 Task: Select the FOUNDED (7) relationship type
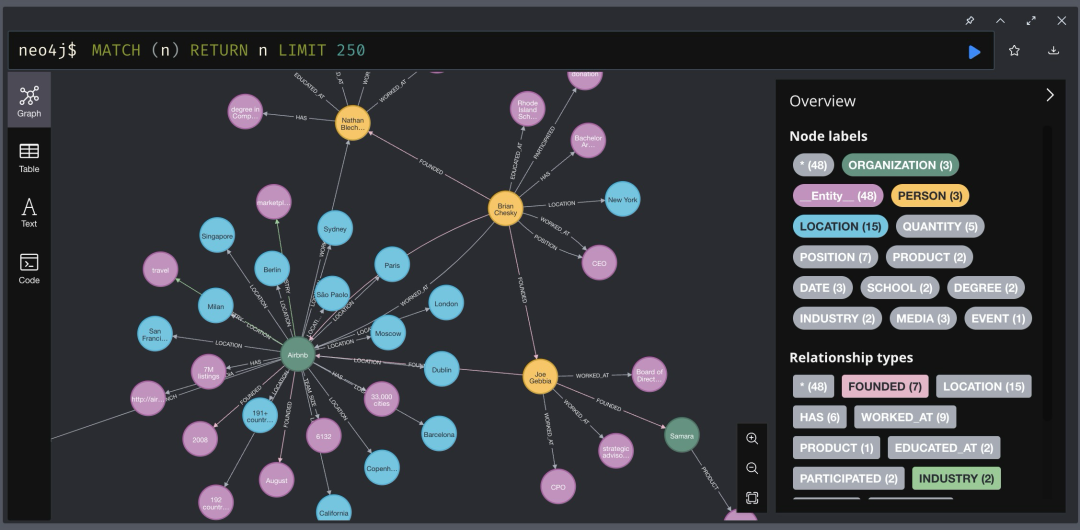click(885, 386)
